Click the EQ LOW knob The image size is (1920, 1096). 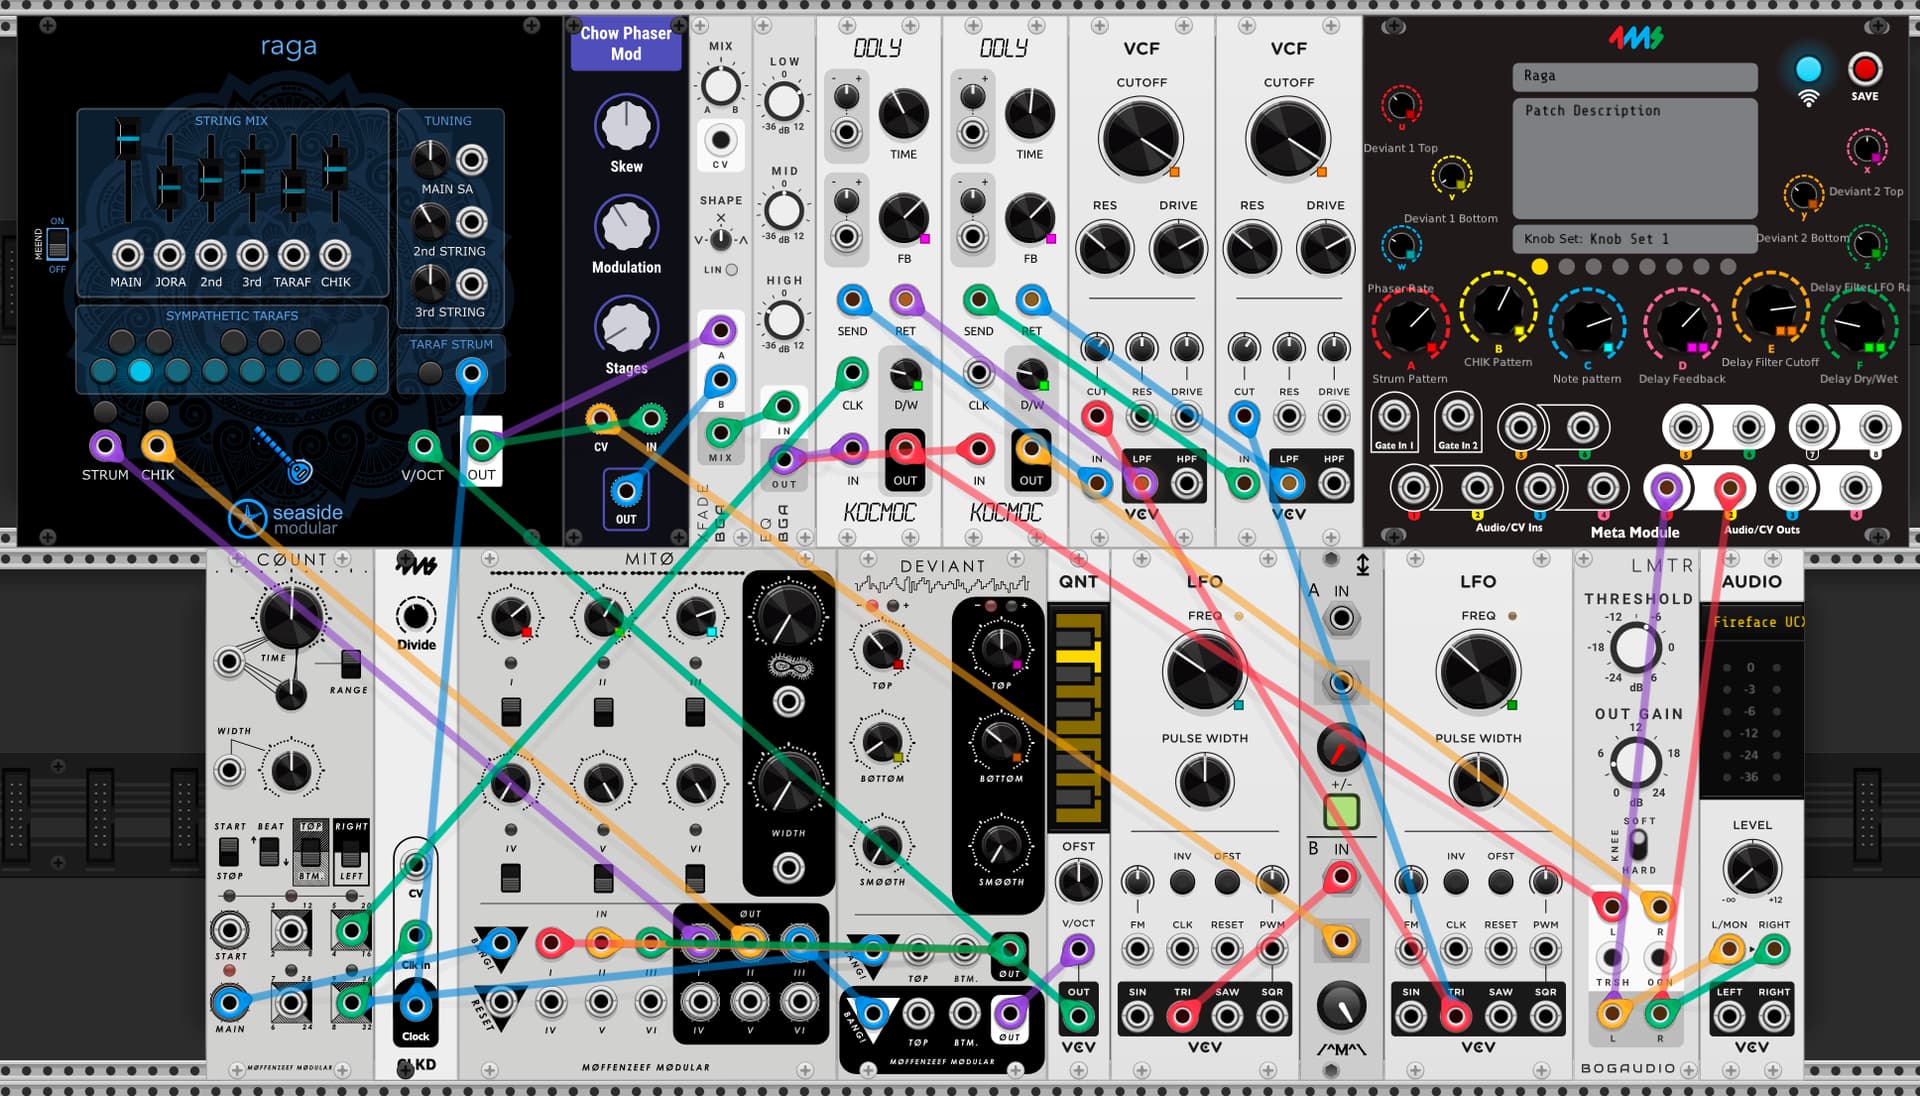coord(784,101)
